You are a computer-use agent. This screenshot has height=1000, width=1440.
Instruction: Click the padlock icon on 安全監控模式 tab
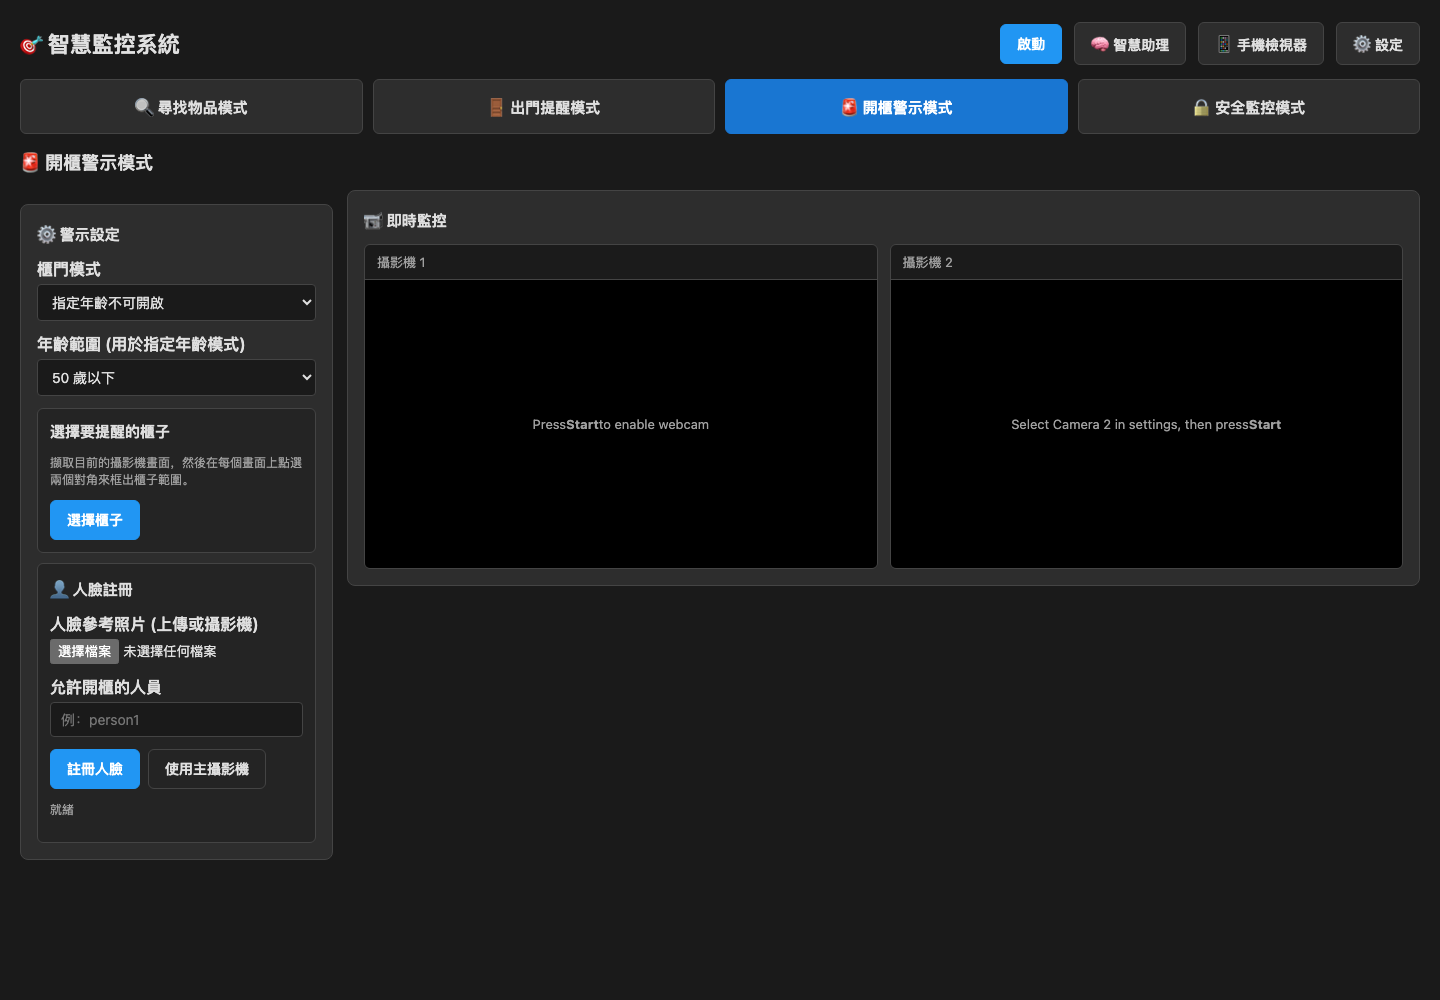[x=1201, y=107]
